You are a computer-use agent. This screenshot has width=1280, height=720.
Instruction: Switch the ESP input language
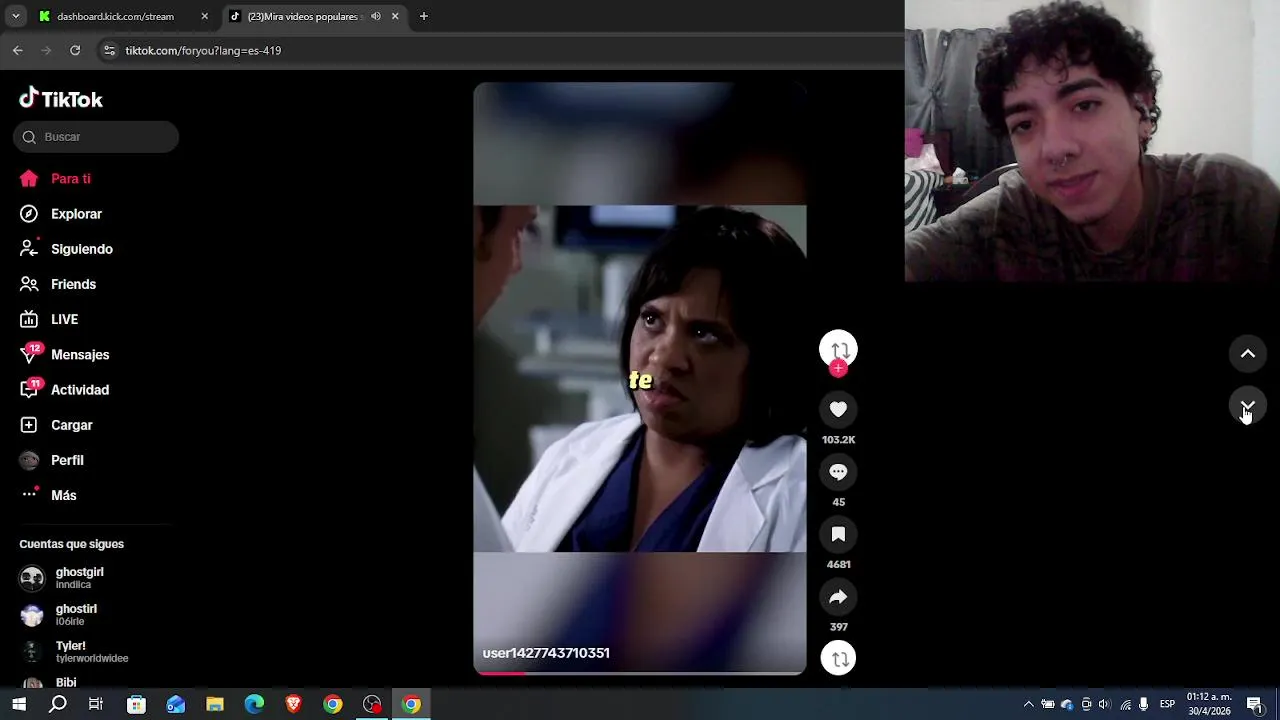(x=1167, y=704)
